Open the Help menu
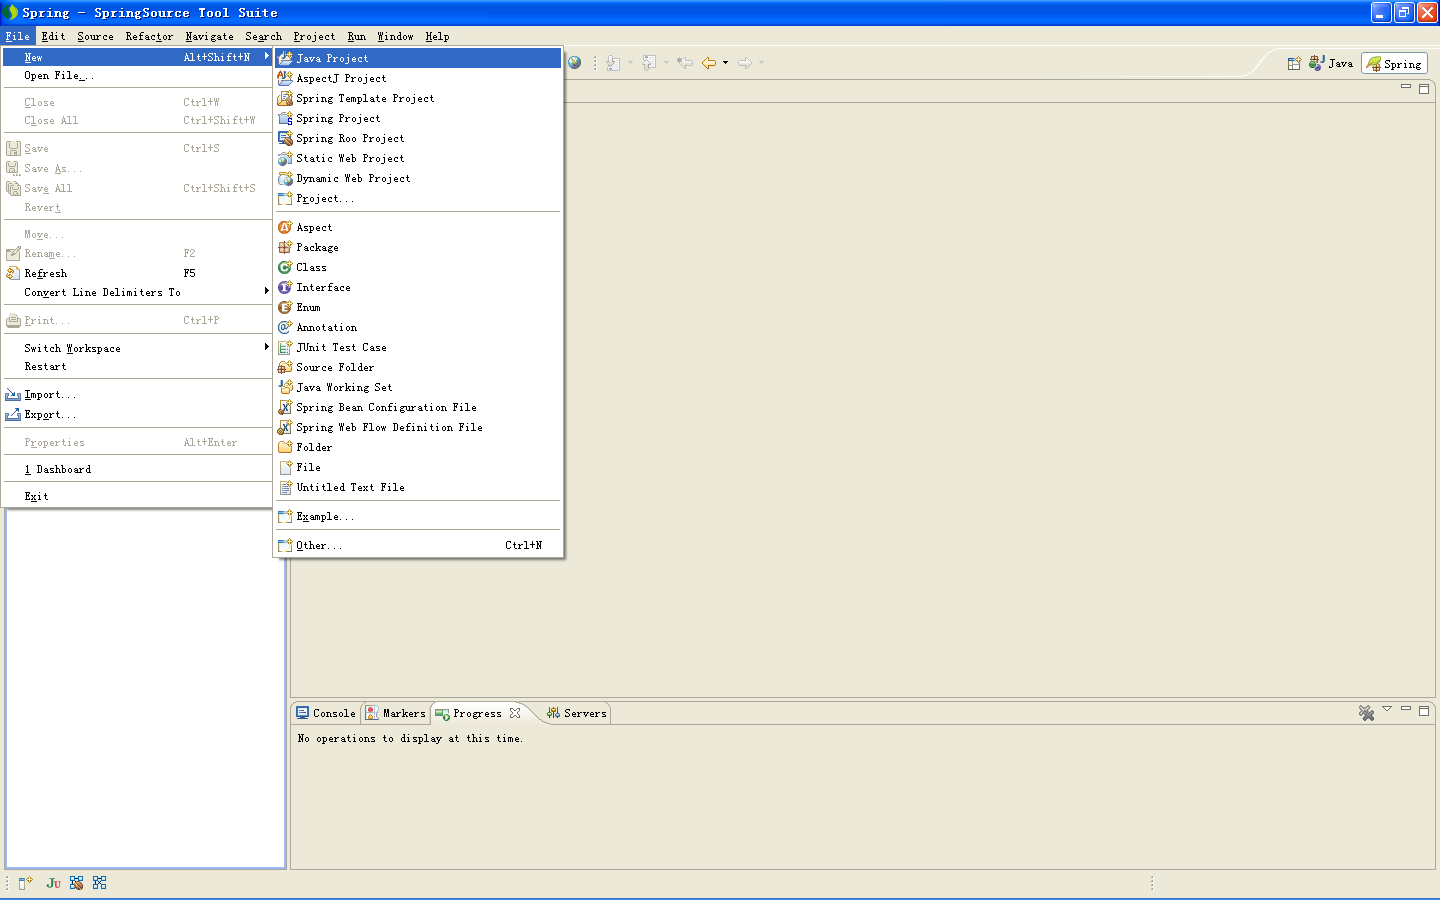This screenshot has height=900, width=1440. point(437,36)
